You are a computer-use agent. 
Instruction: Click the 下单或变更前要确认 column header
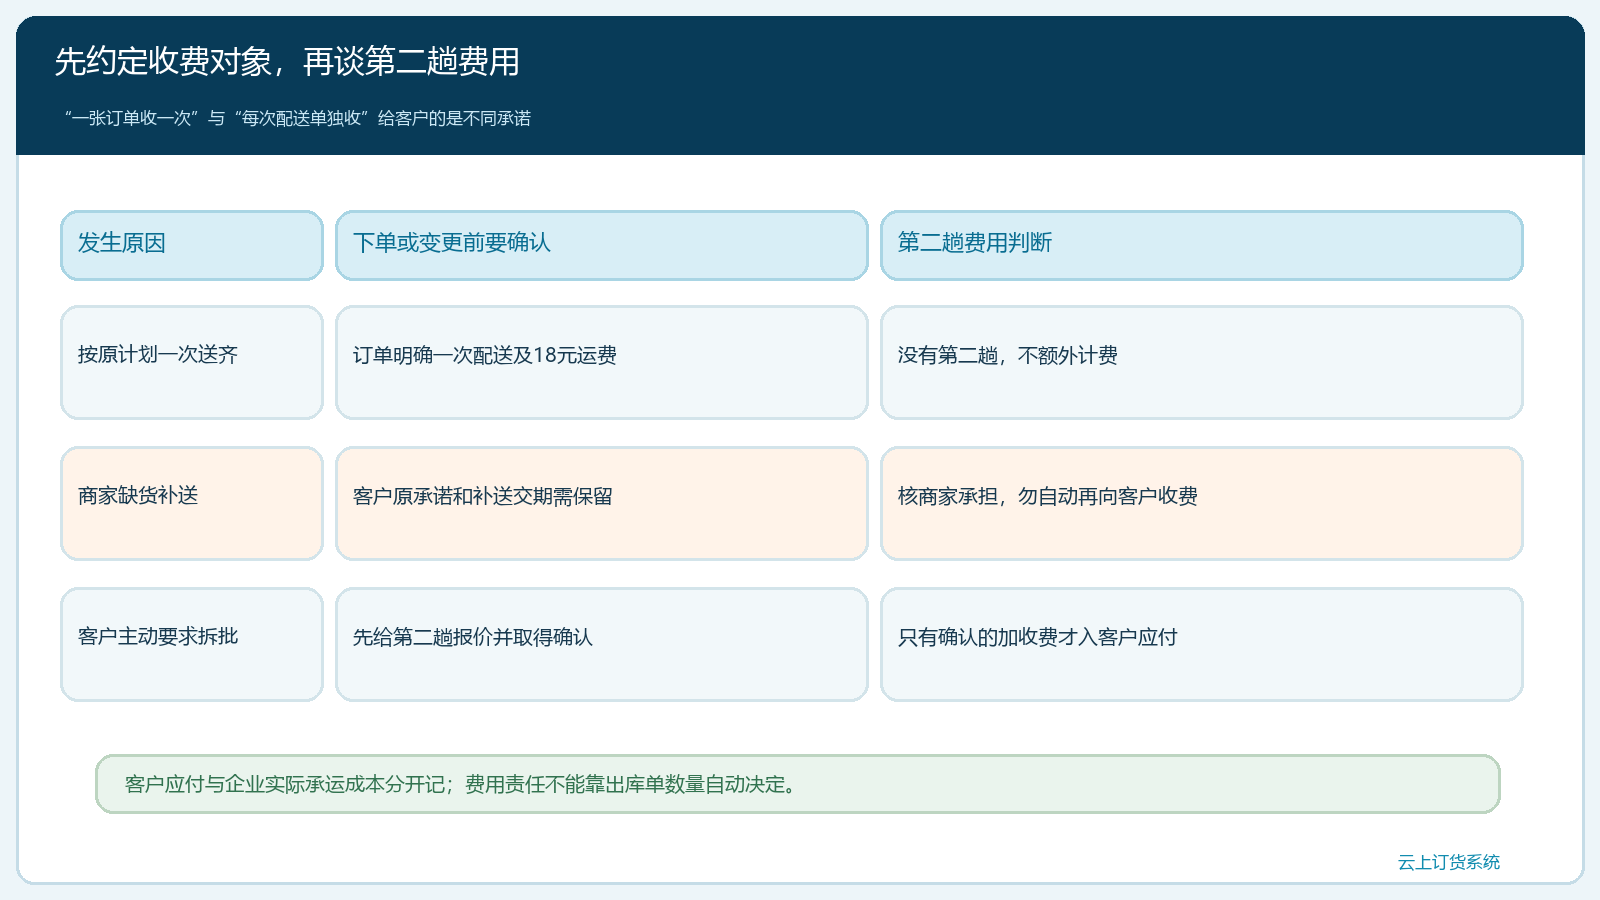pyautogui.click(x=602, y=245)
